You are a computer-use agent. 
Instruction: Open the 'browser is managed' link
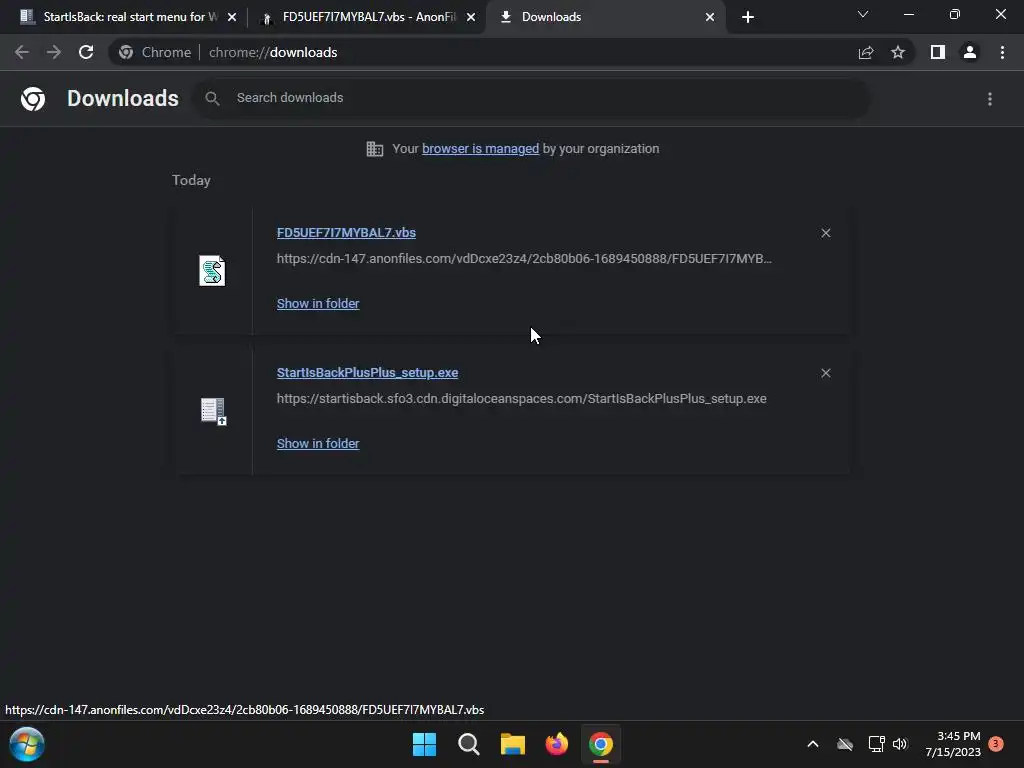coord(481,149)
